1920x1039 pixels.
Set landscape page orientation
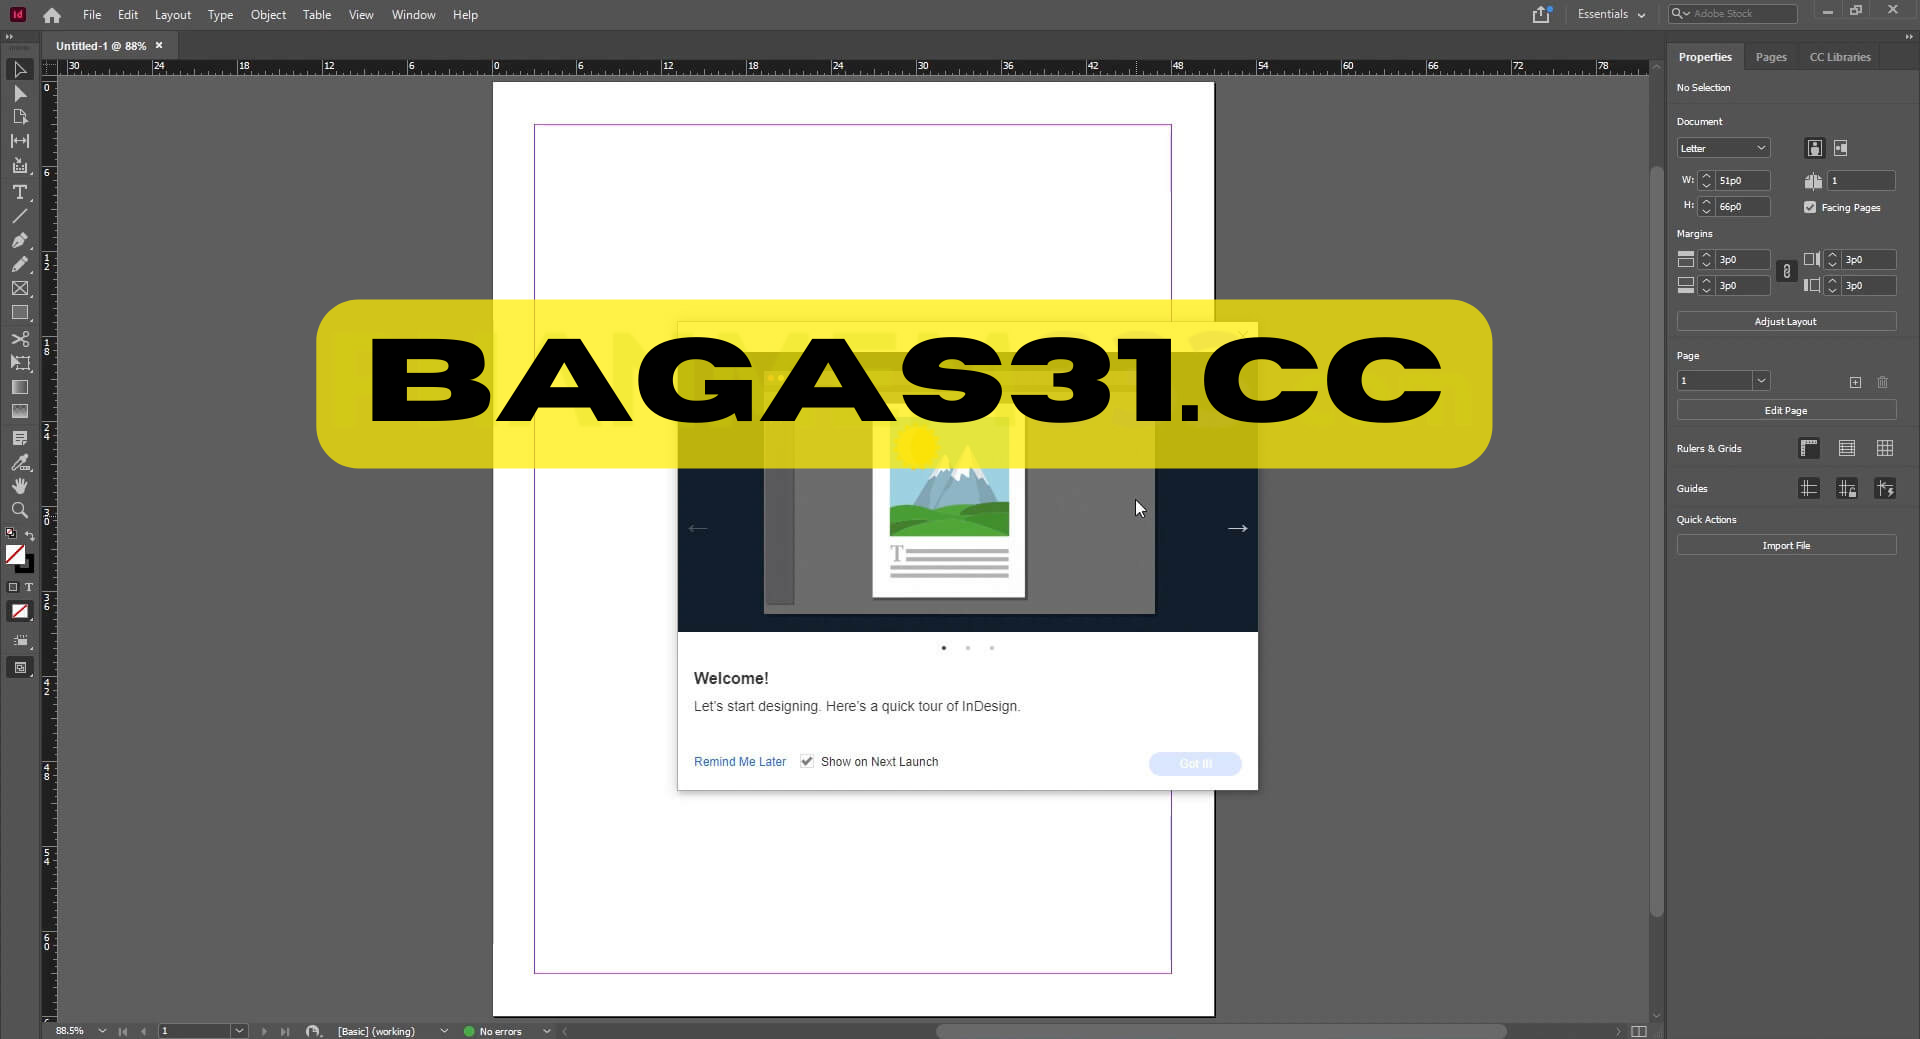[x=1841, y=148]
